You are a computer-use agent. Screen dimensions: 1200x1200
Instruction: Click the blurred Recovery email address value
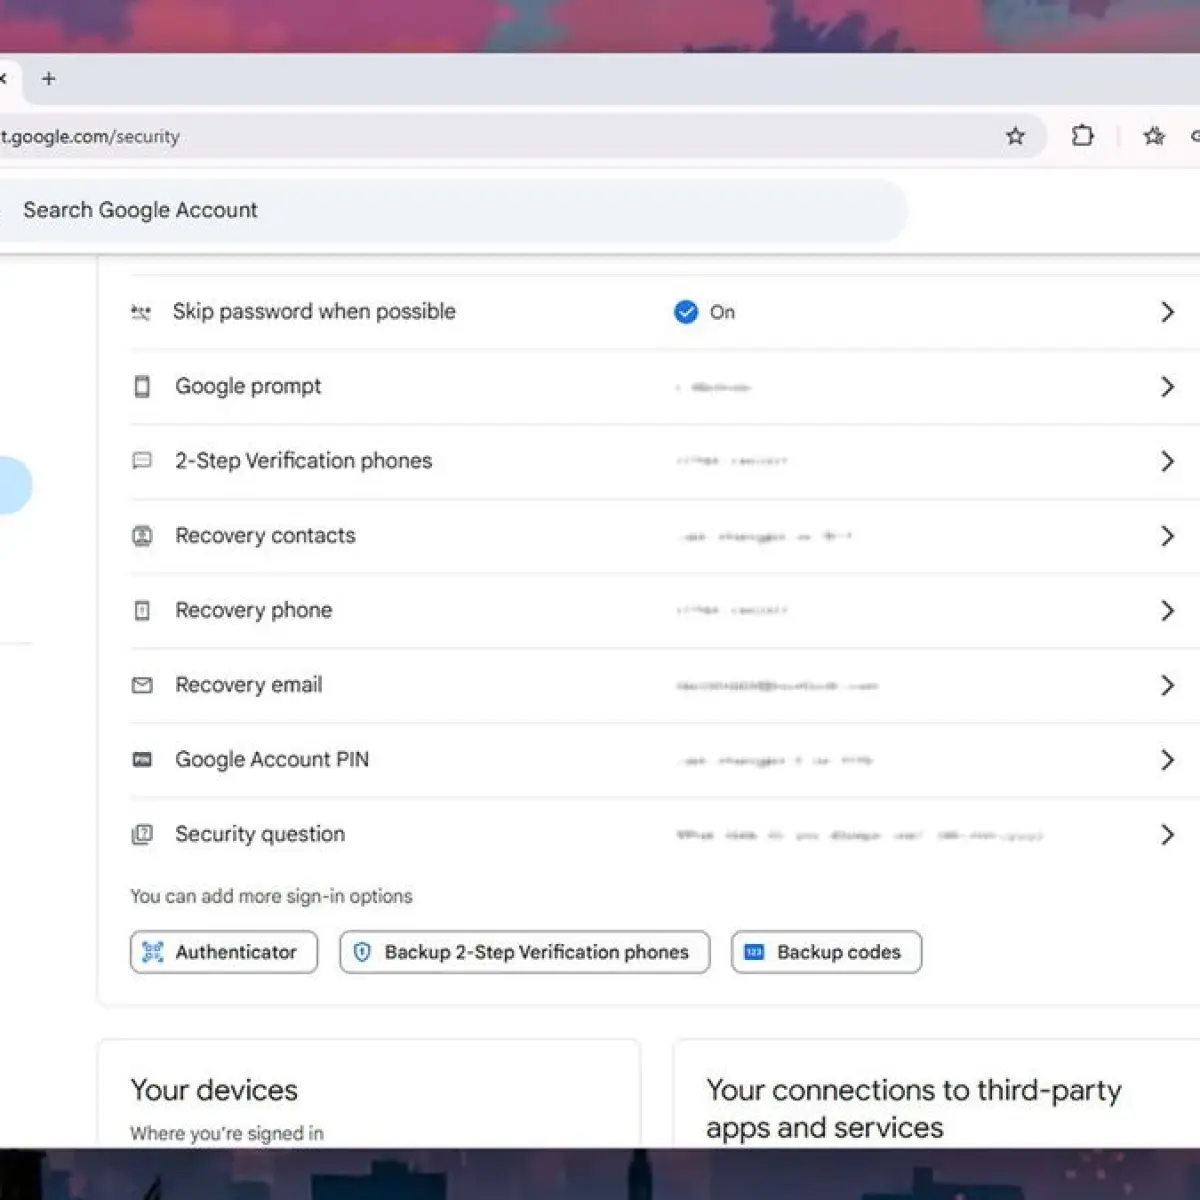point(776,686)
